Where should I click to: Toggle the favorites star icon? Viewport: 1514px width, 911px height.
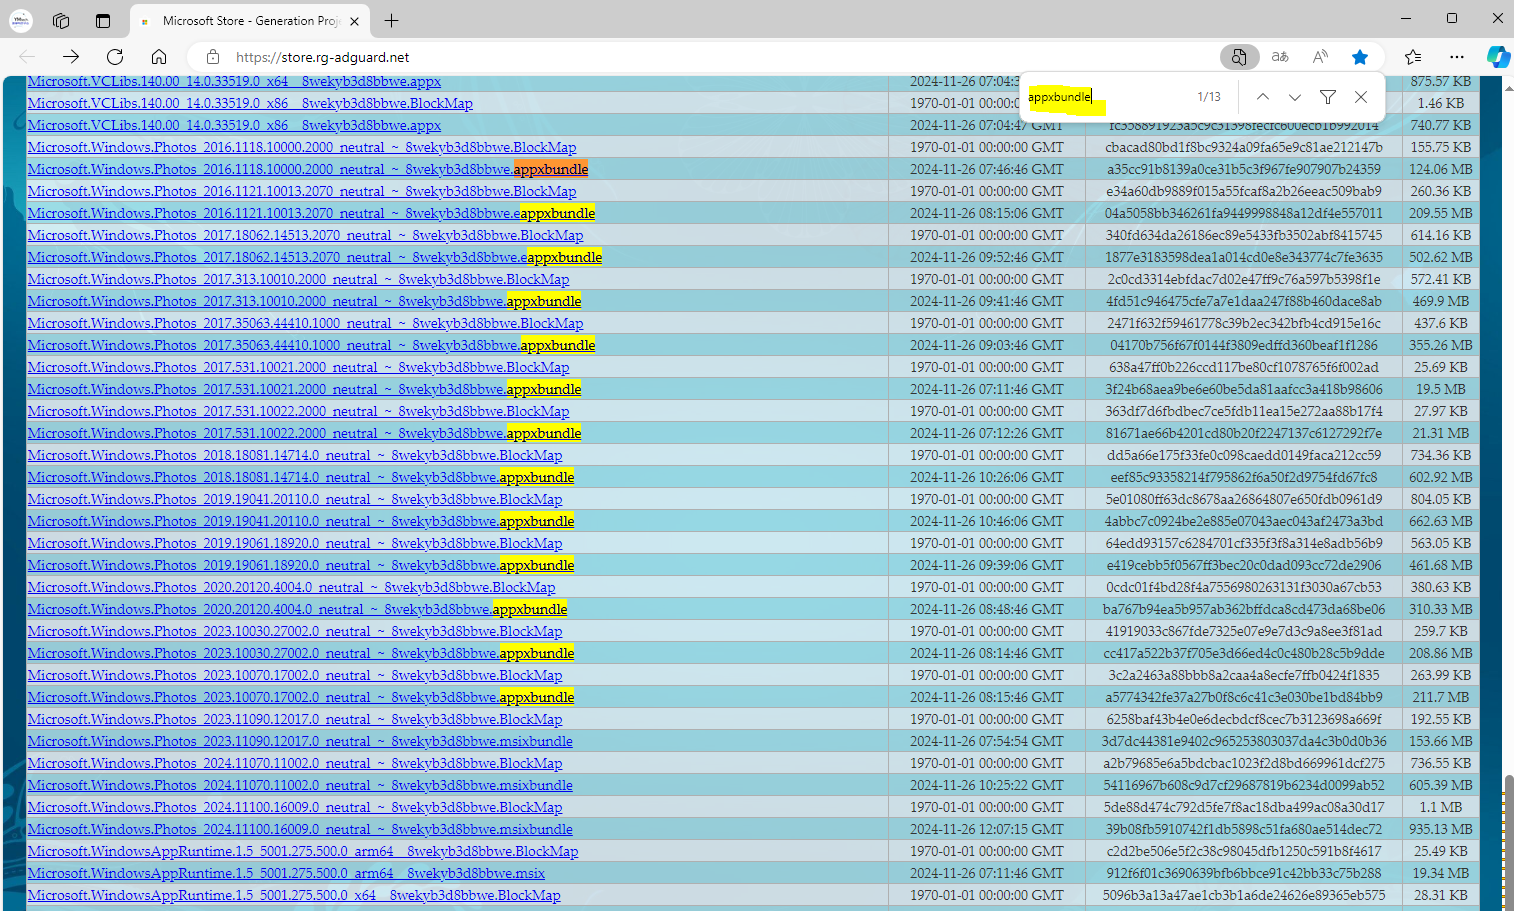1360,57
